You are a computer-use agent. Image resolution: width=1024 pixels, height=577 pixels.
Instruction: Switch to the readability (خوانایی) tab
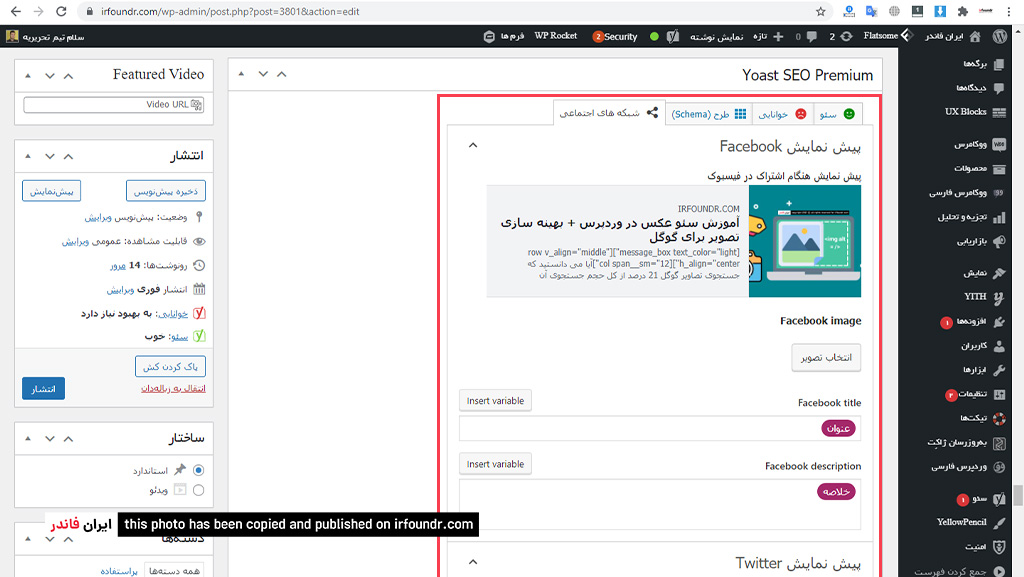782,114
